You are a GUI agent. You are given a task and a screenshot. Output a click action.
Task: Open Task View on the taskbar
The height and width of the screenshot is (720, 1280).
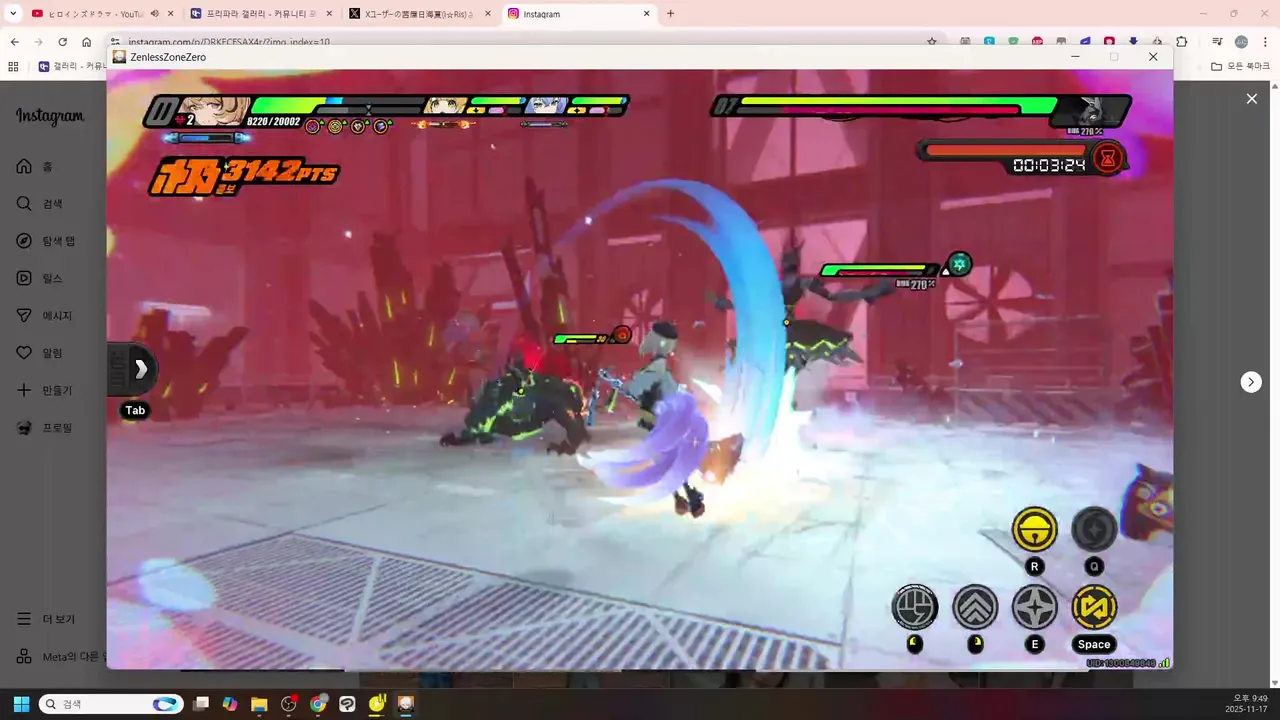coord(201,704)
